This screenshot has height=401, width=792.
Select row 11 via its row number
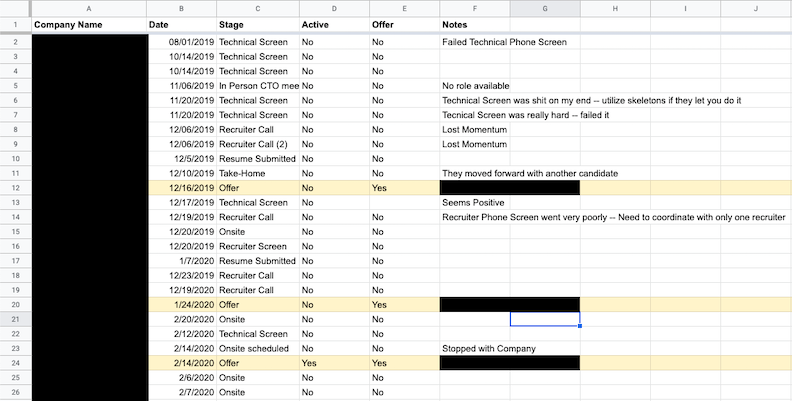pyautogui.click(x=15, y=173)
